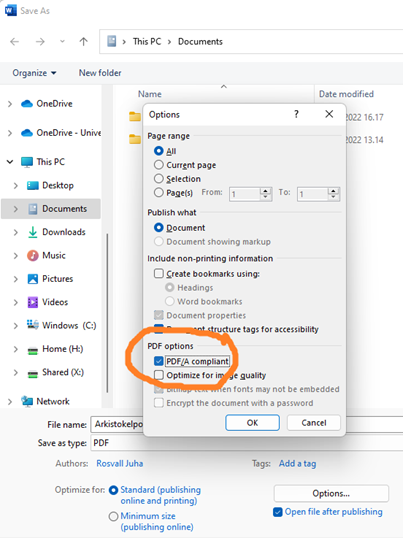The image size is (403, 538).
Task: Open the Save as type PDF dropdown
Action: [x=247, y=443]
